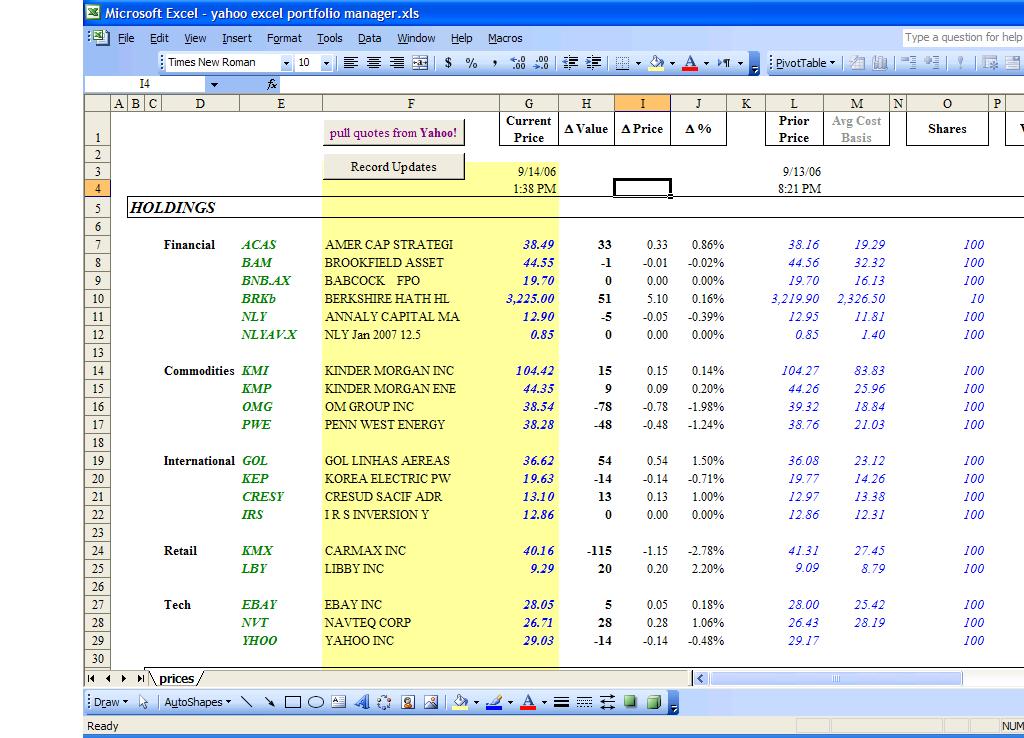Open the AutoShapes dropdown menu
1024x738 pixels.
197,702
